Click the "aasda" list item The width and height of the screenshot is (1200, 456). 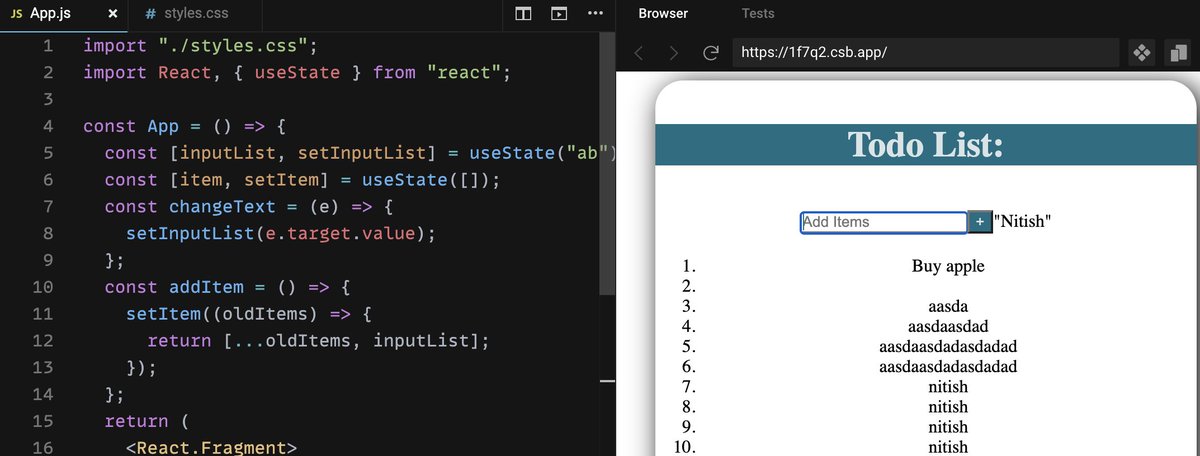tap(948, 306)
